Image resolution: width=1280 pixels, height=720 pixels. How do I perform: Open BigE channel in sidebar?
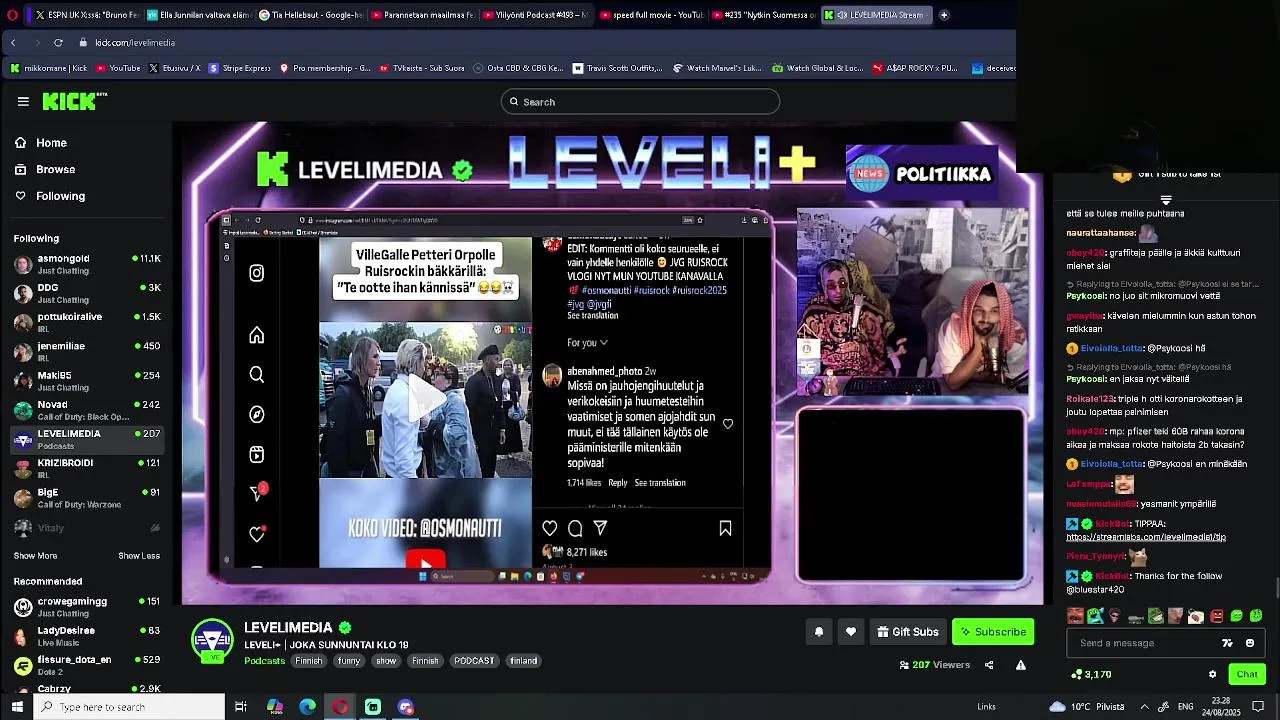tap(86, 497)
